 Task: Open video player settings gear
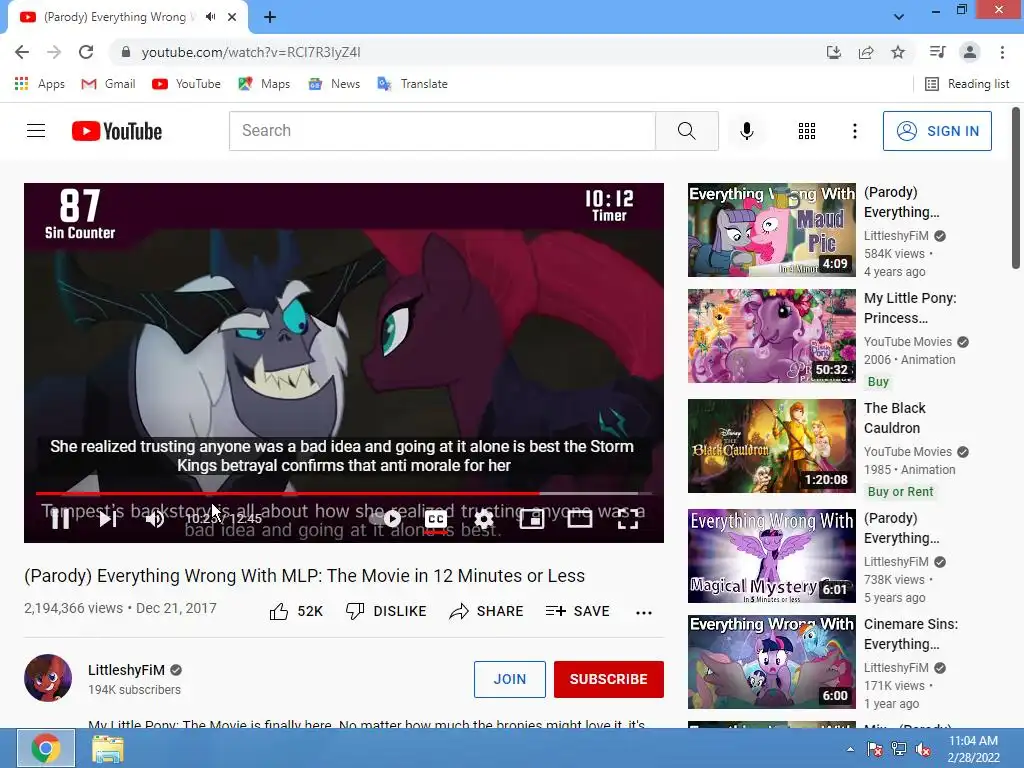[x=484, y=519]
